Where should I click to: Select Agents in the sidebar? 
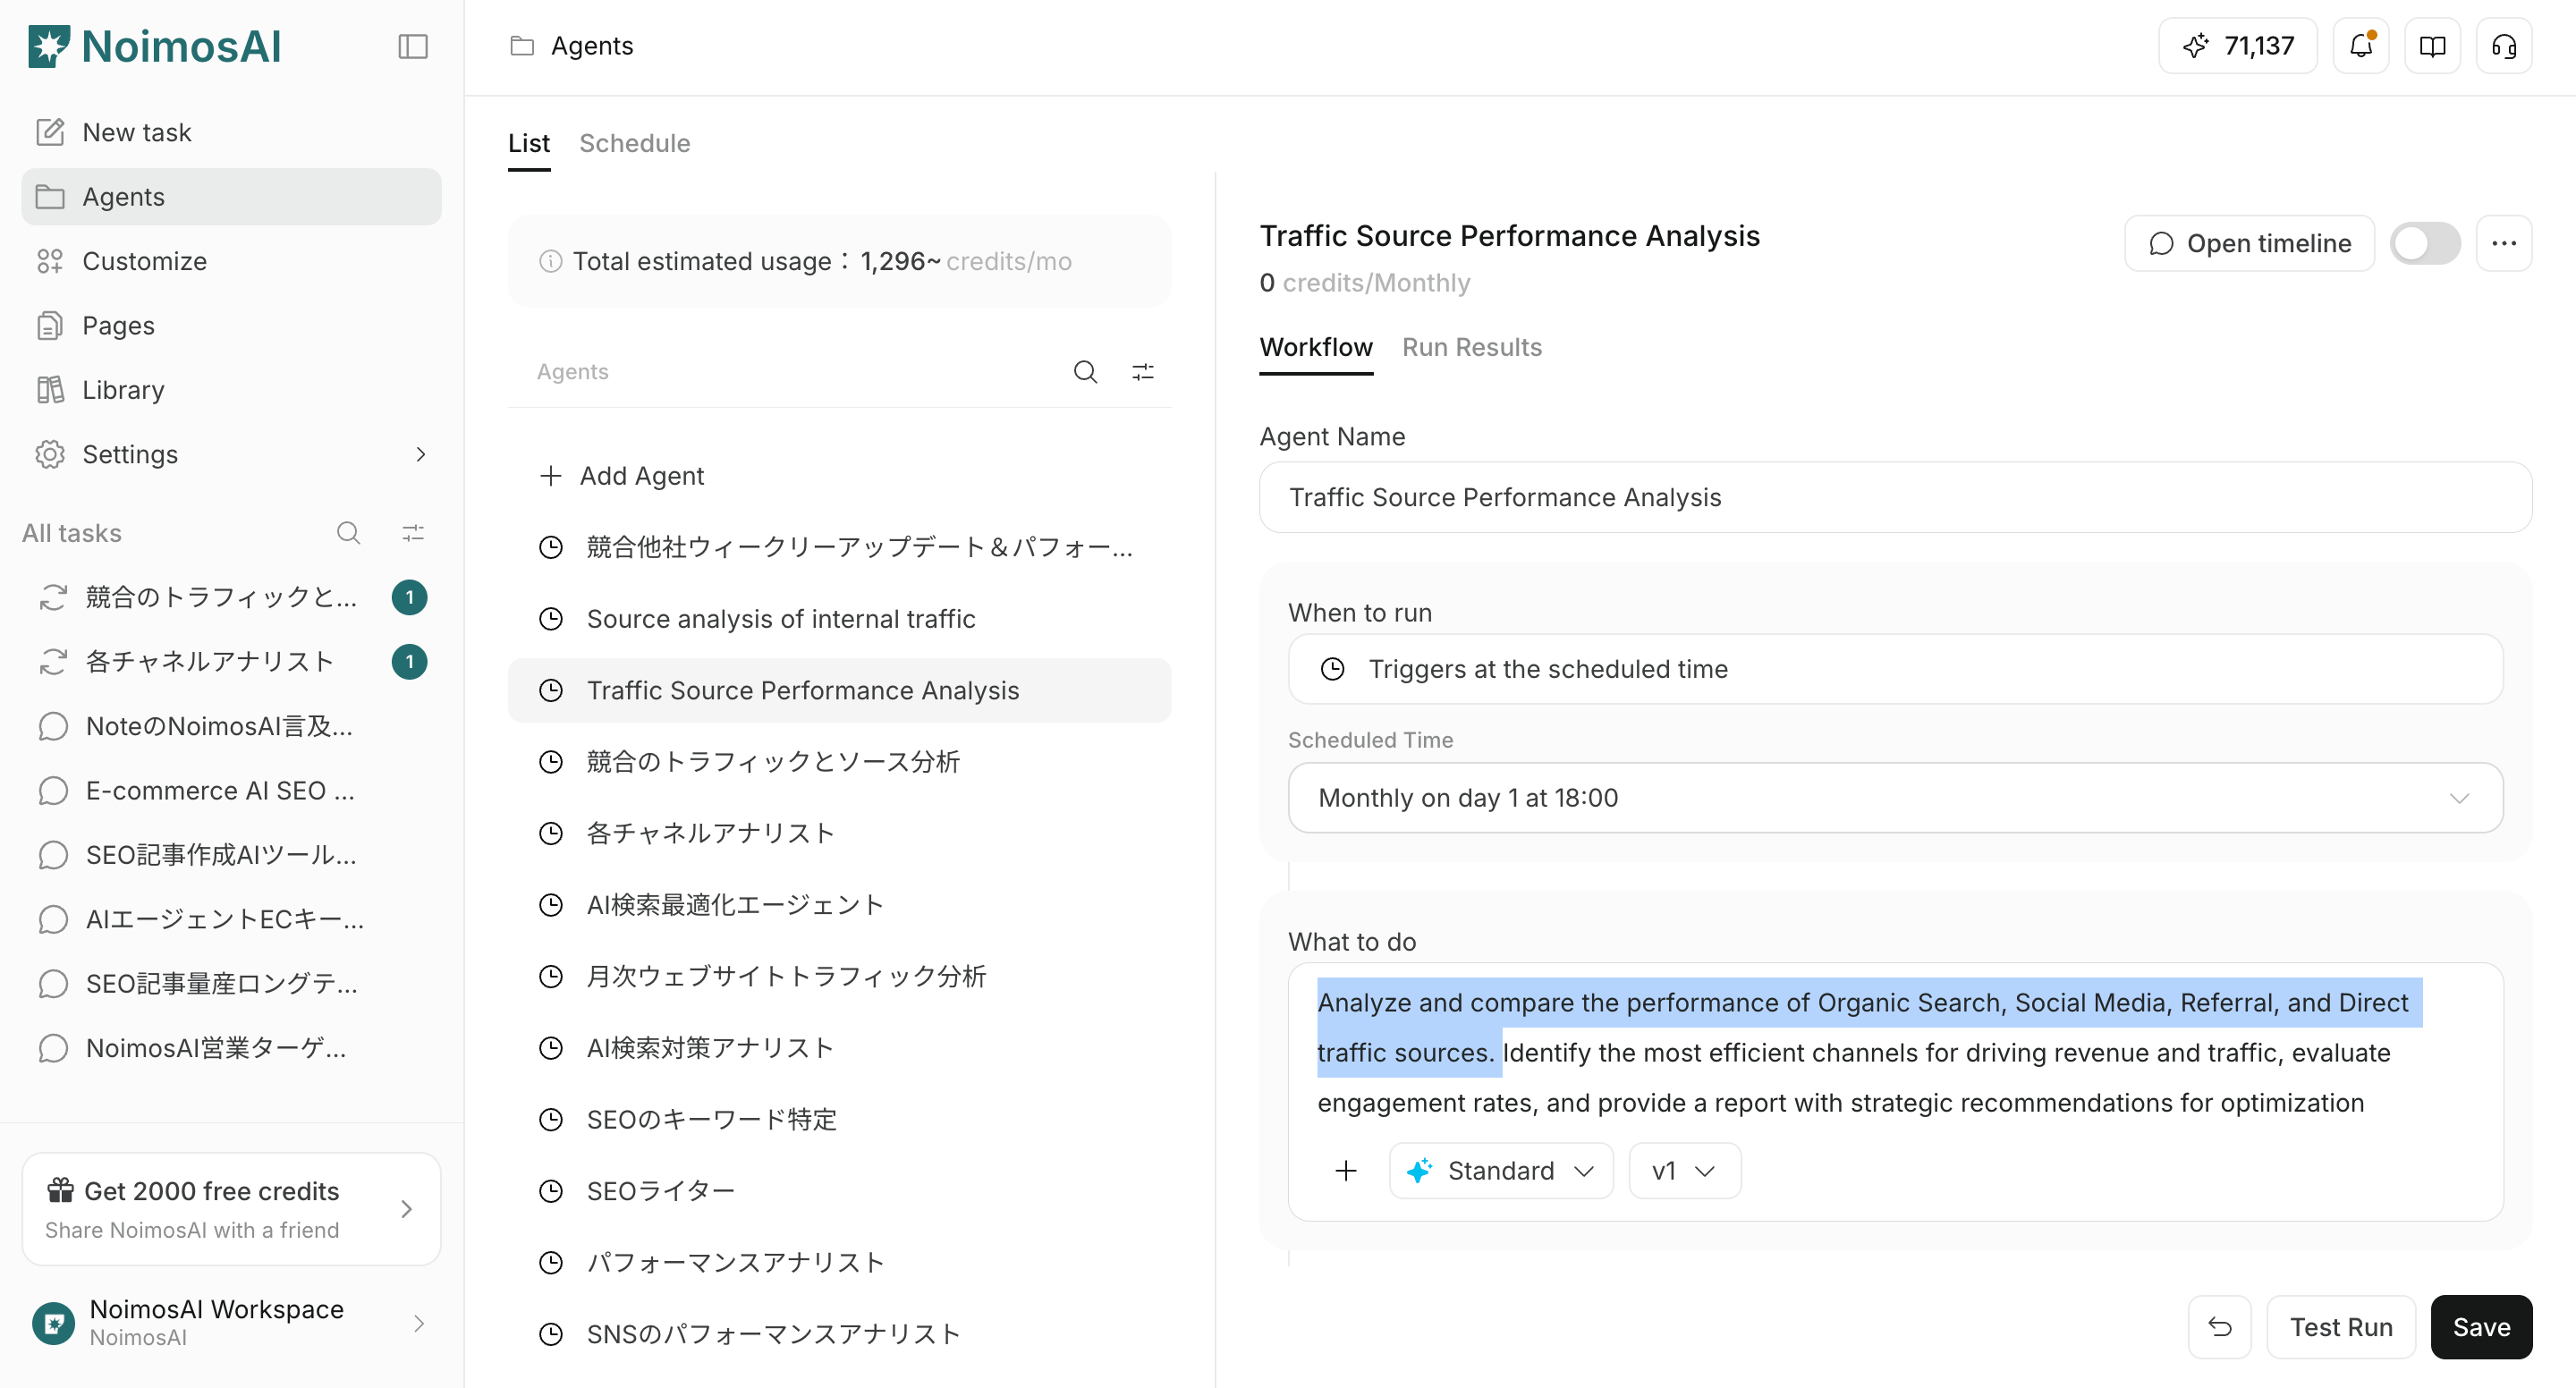click(231, 196)
